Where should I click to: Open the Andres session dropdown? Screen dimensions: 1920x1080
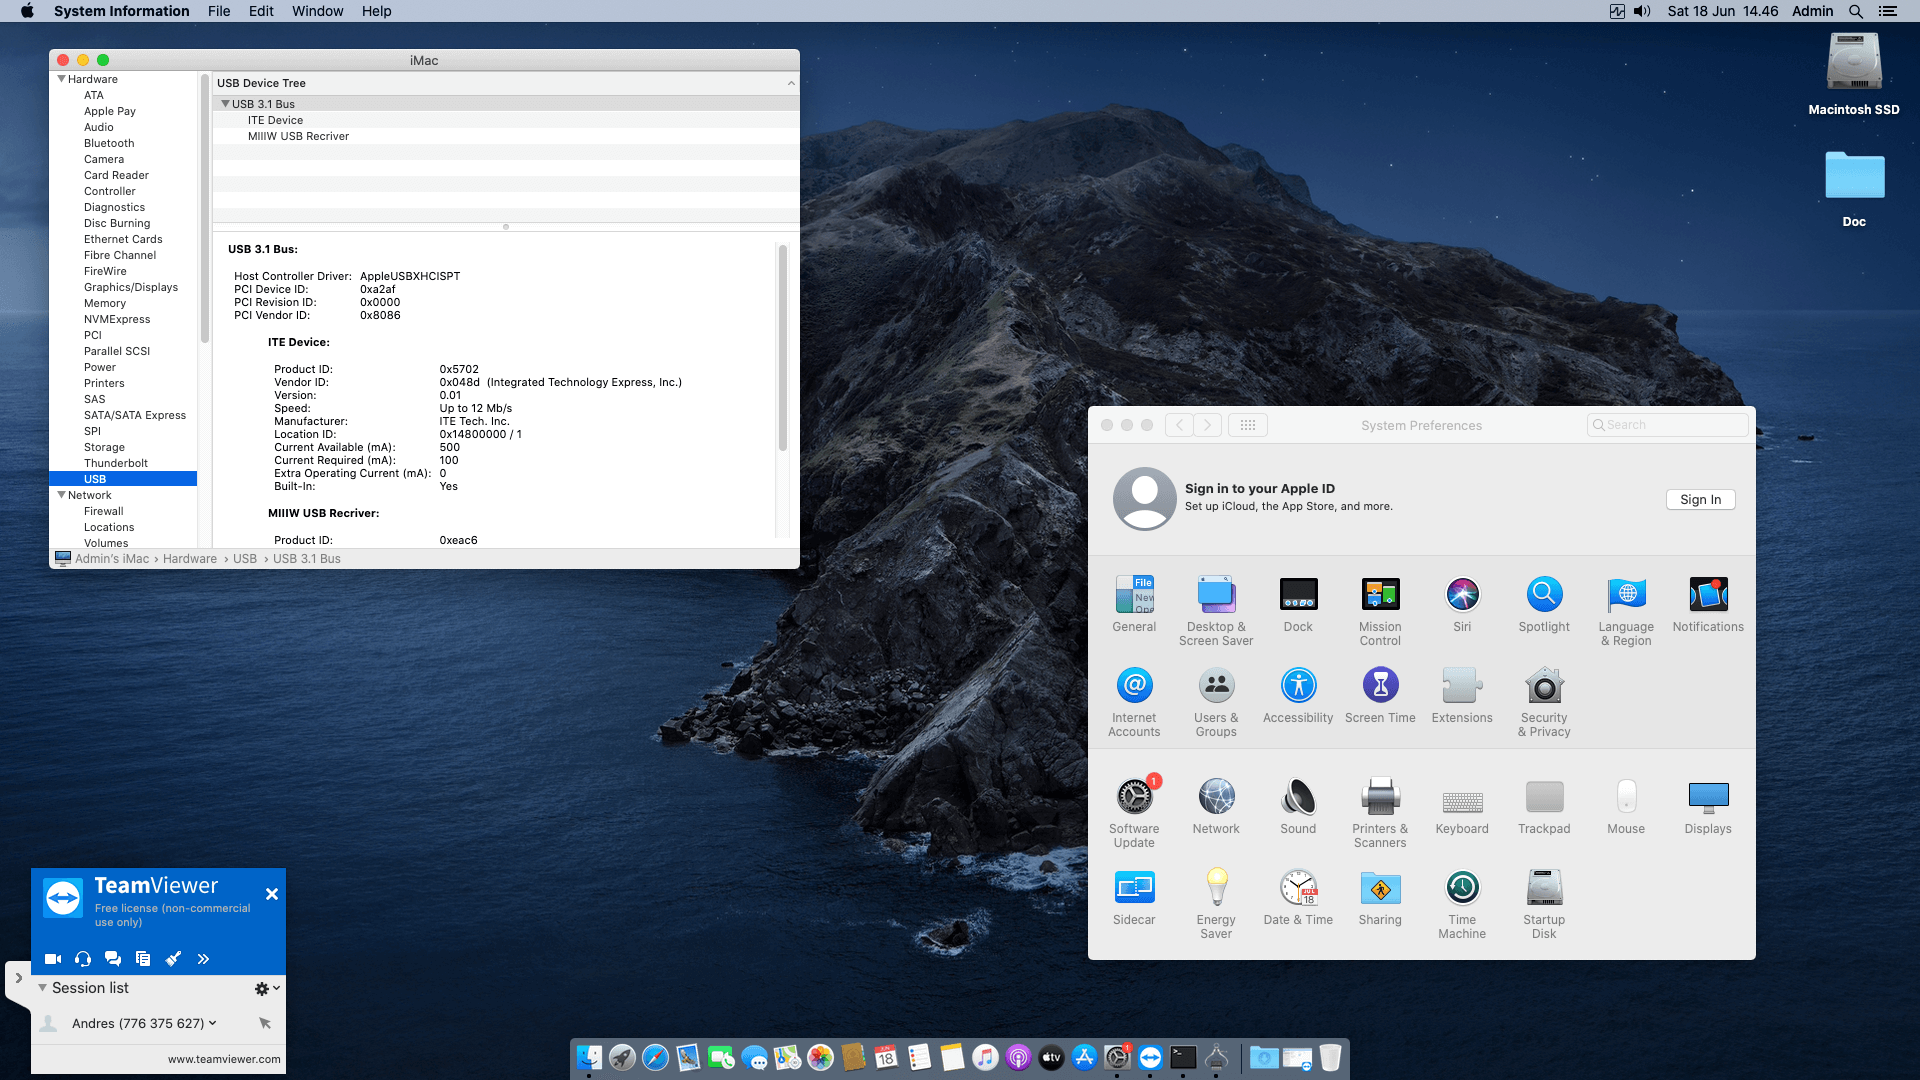point(210,1022)
